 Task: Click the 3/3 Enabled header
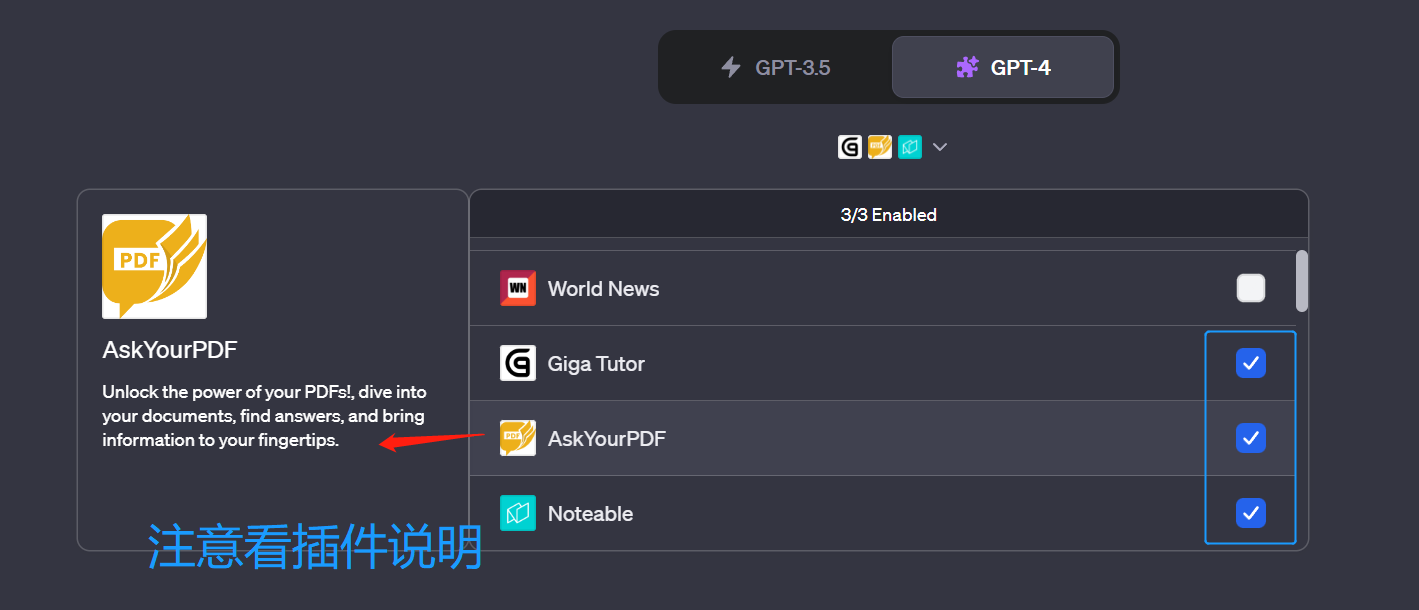tap(889, 214)
